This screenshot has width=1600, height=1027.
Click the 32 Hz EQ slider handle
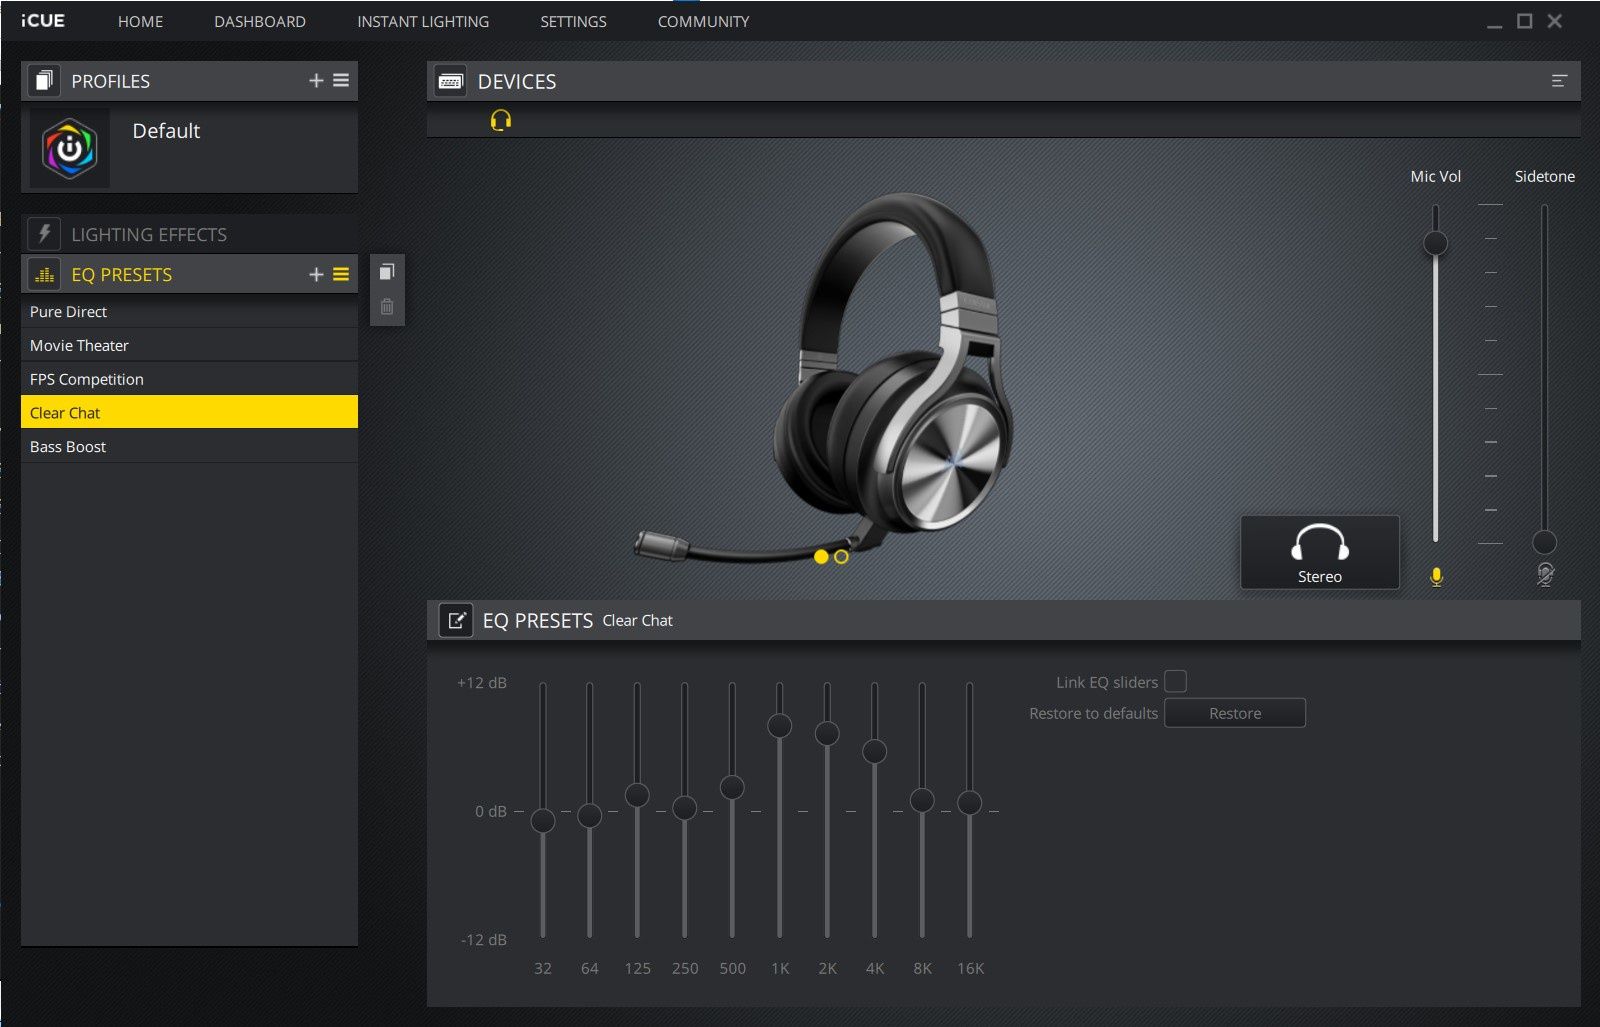click(x=543, y=821)
